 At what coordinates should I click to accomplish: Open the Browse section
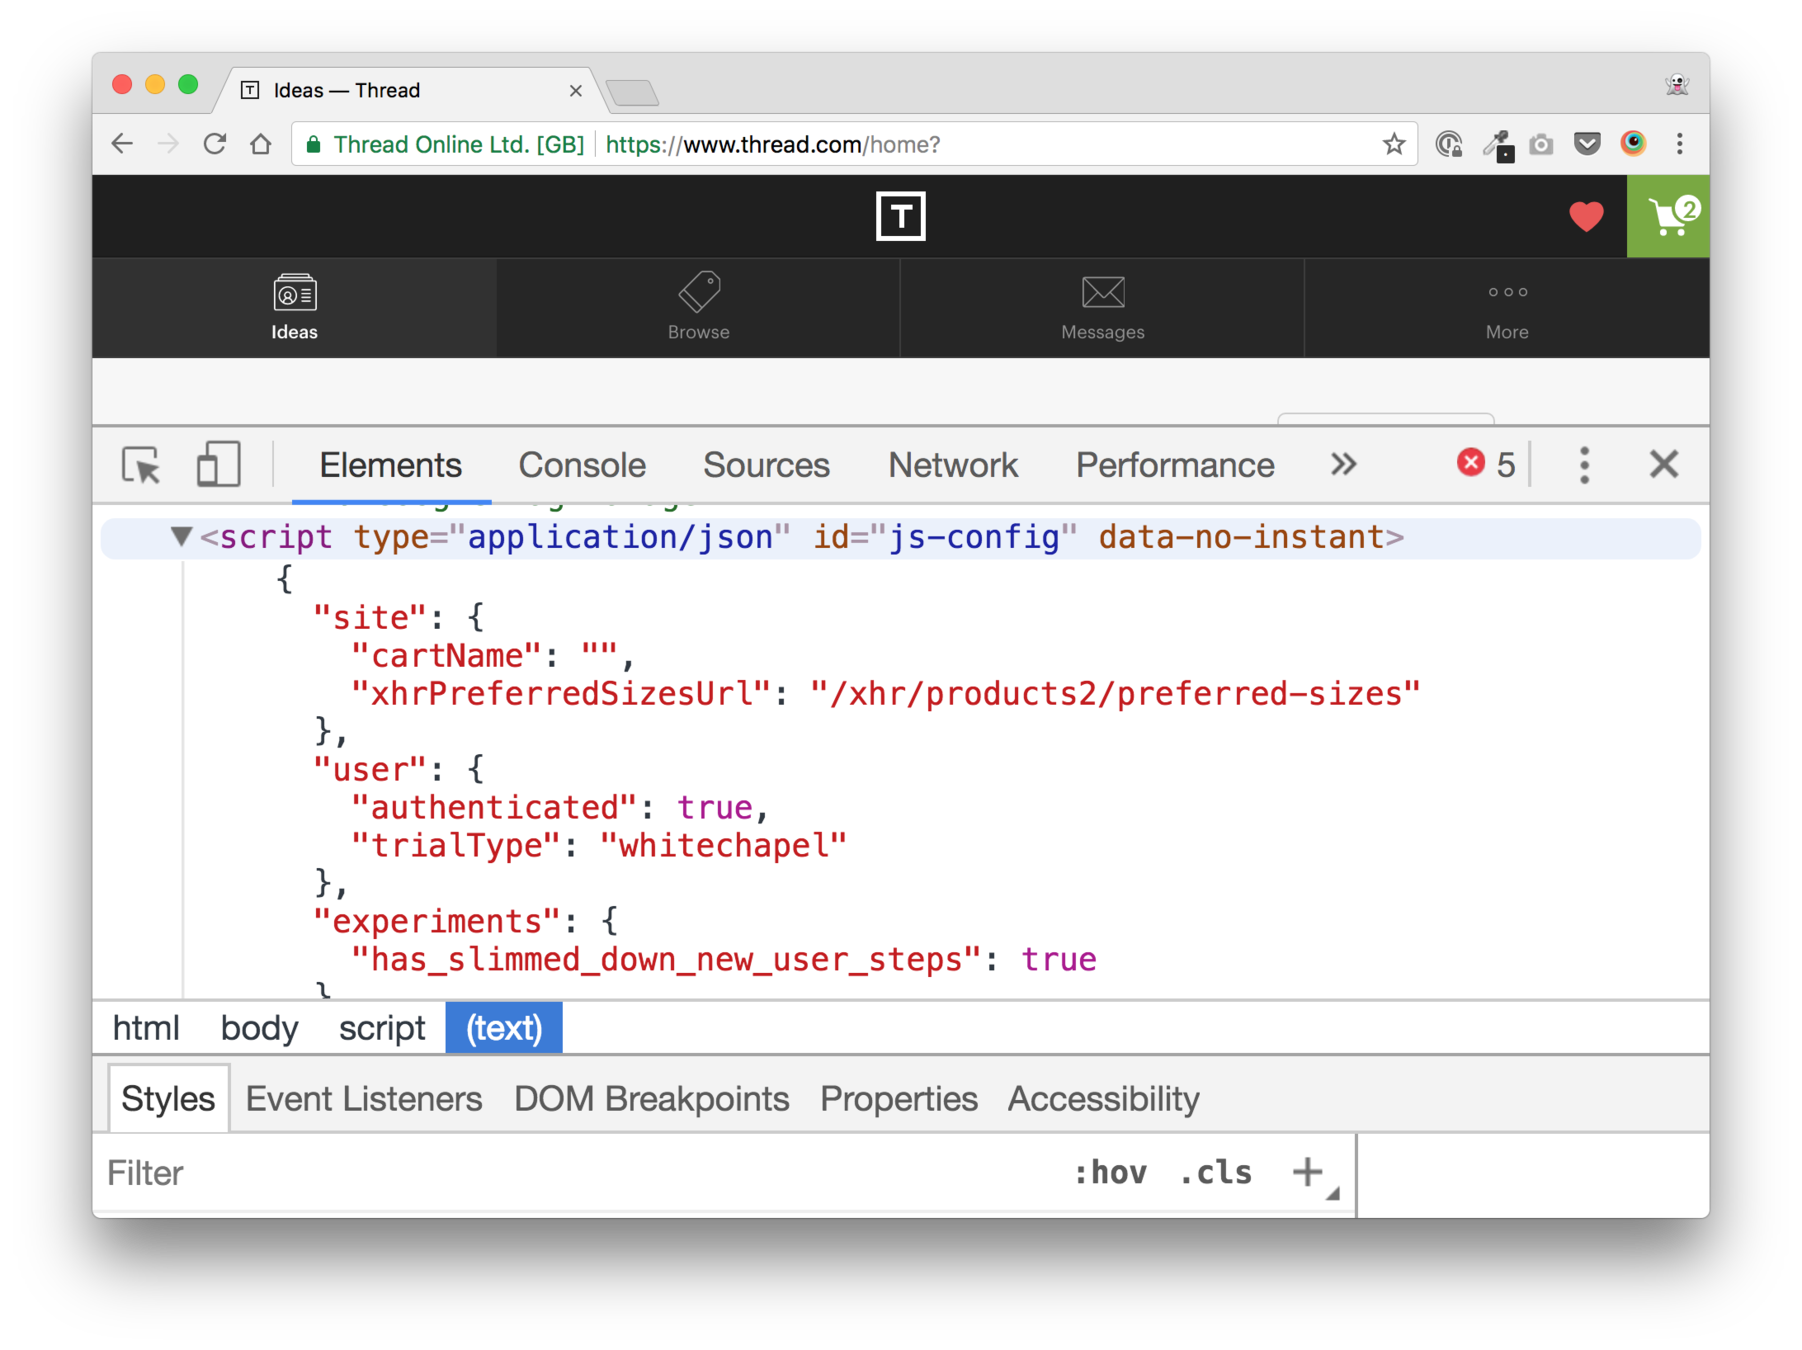click(698, 307)
